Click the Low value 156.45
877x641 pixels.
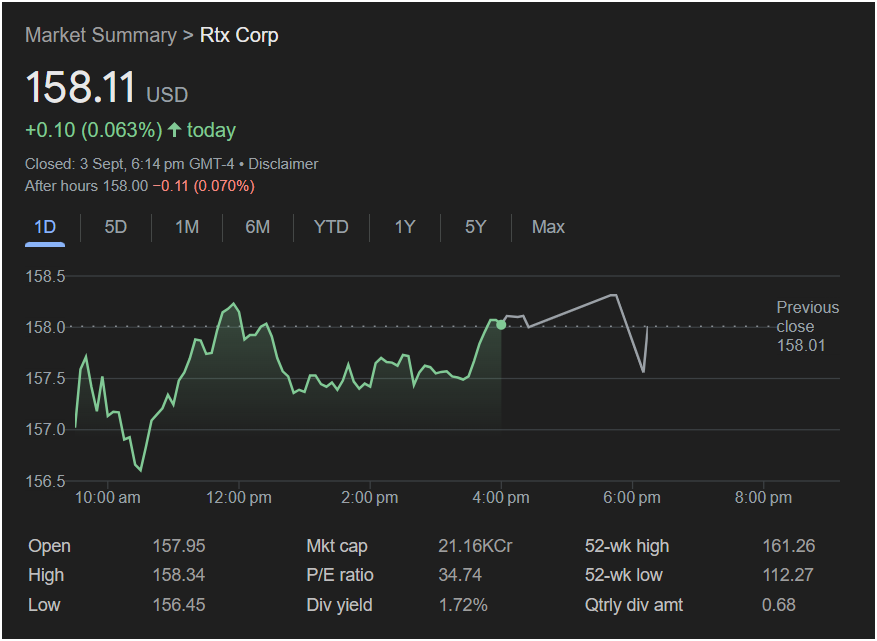pos(179,605)
